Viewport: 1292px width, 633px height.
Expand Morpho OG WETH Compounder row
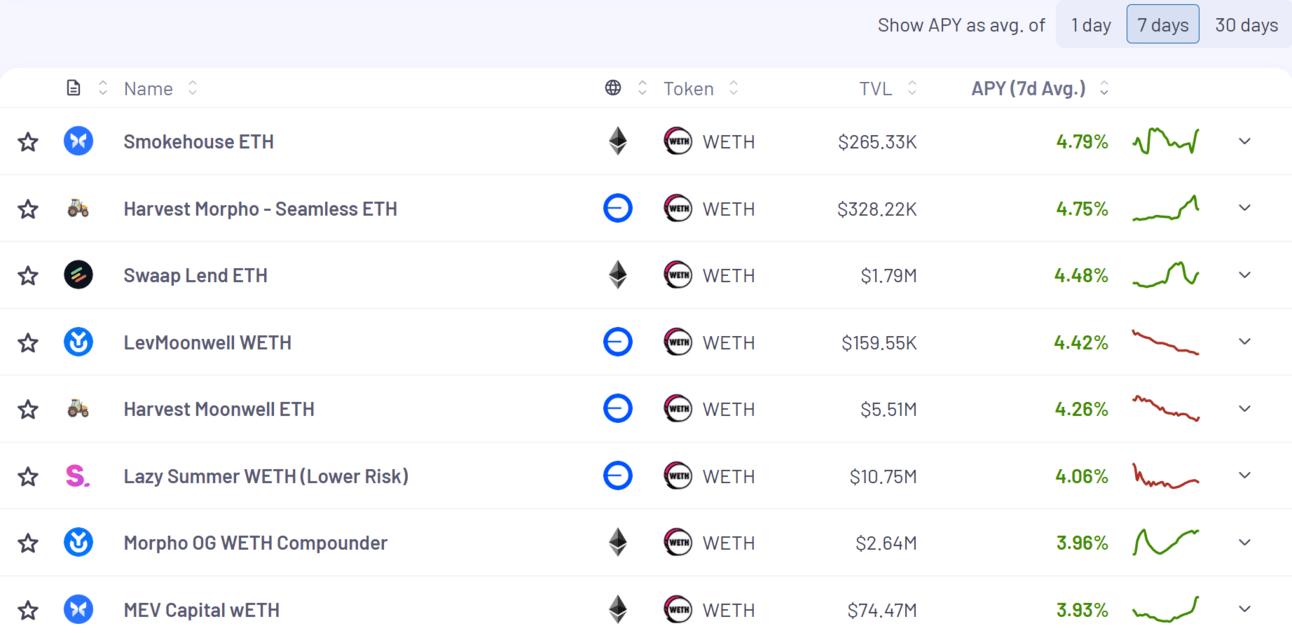pyautogui.click(x=1245, y=543)
